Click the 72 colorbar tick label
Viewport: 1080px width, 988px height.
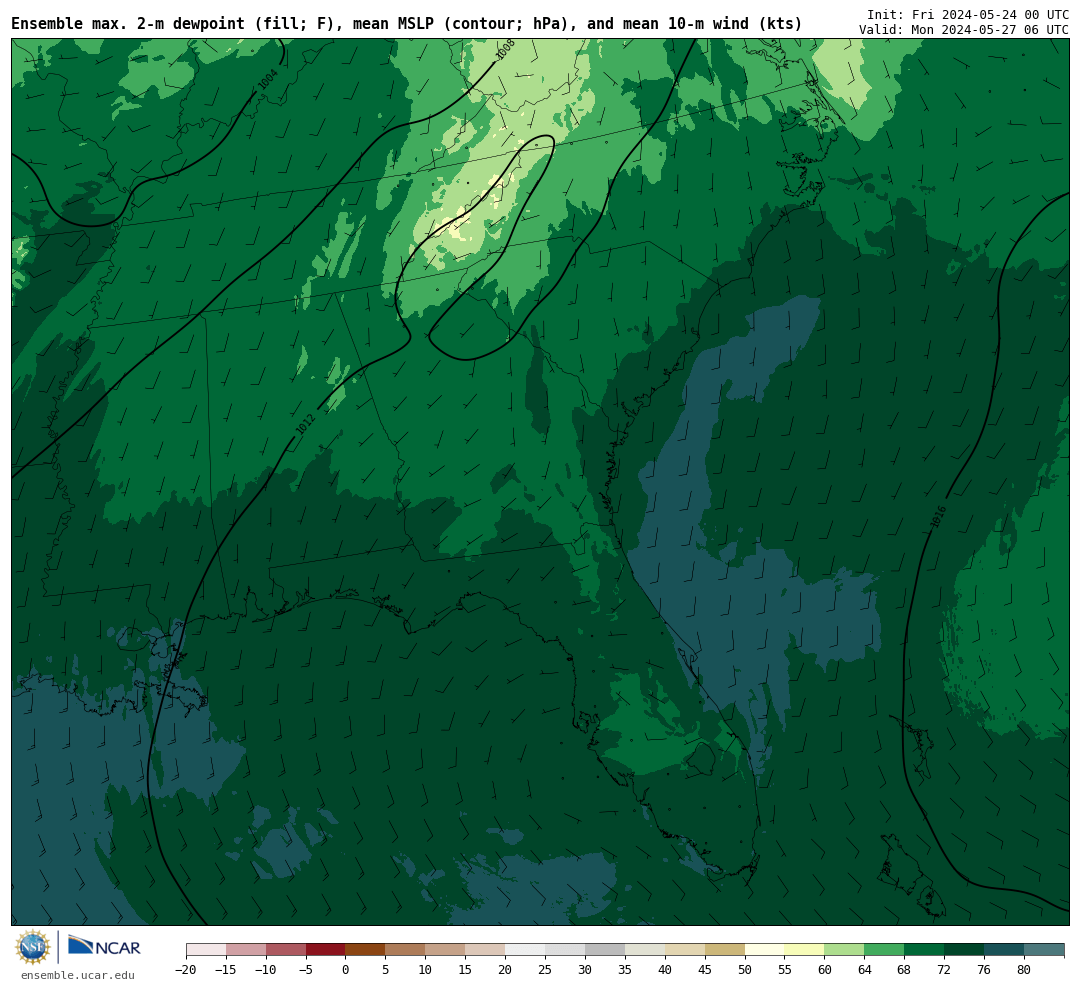tap(945, 970)
